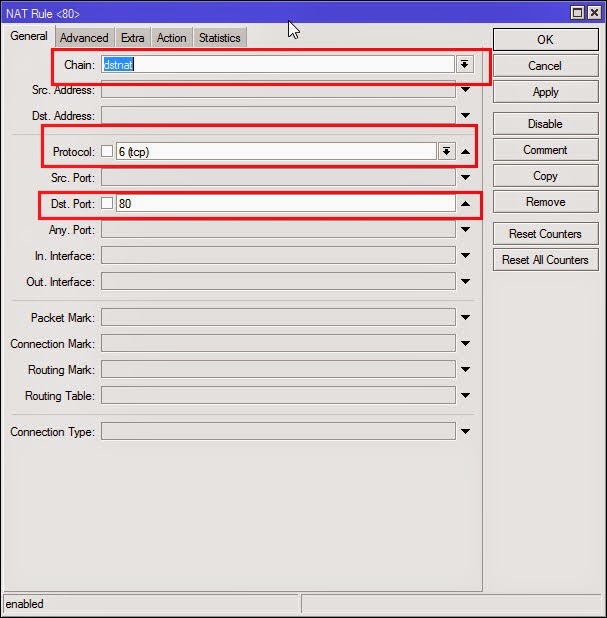607x618 pixels.
Task: Expand the Src. Port field
Action: [465, 178]
